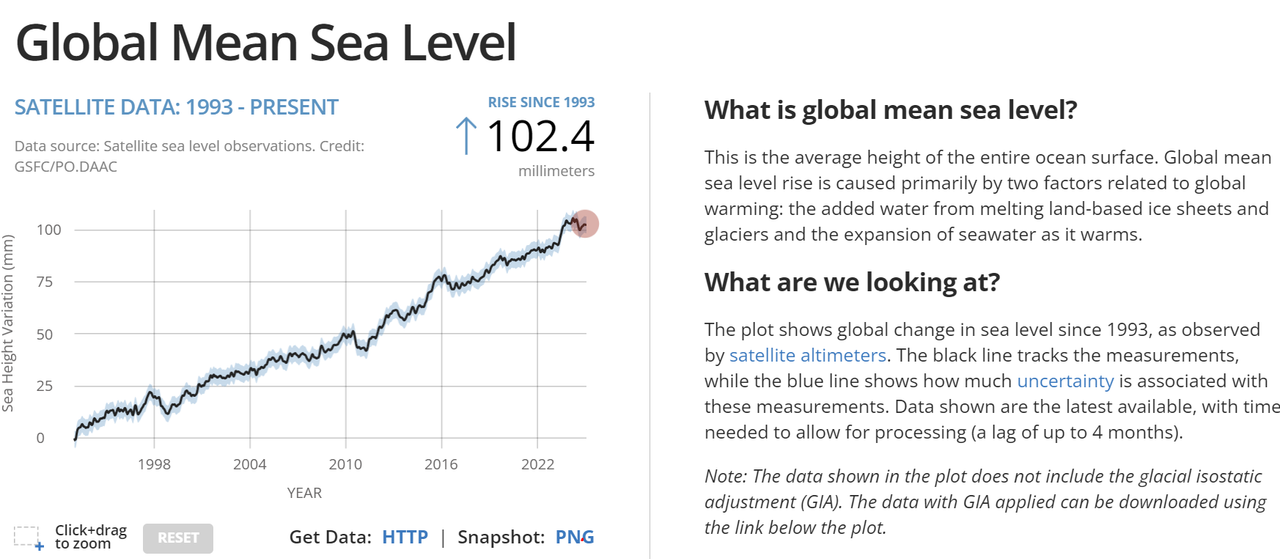Click the RISE SINCE 1993 label

tap(541, 102)
